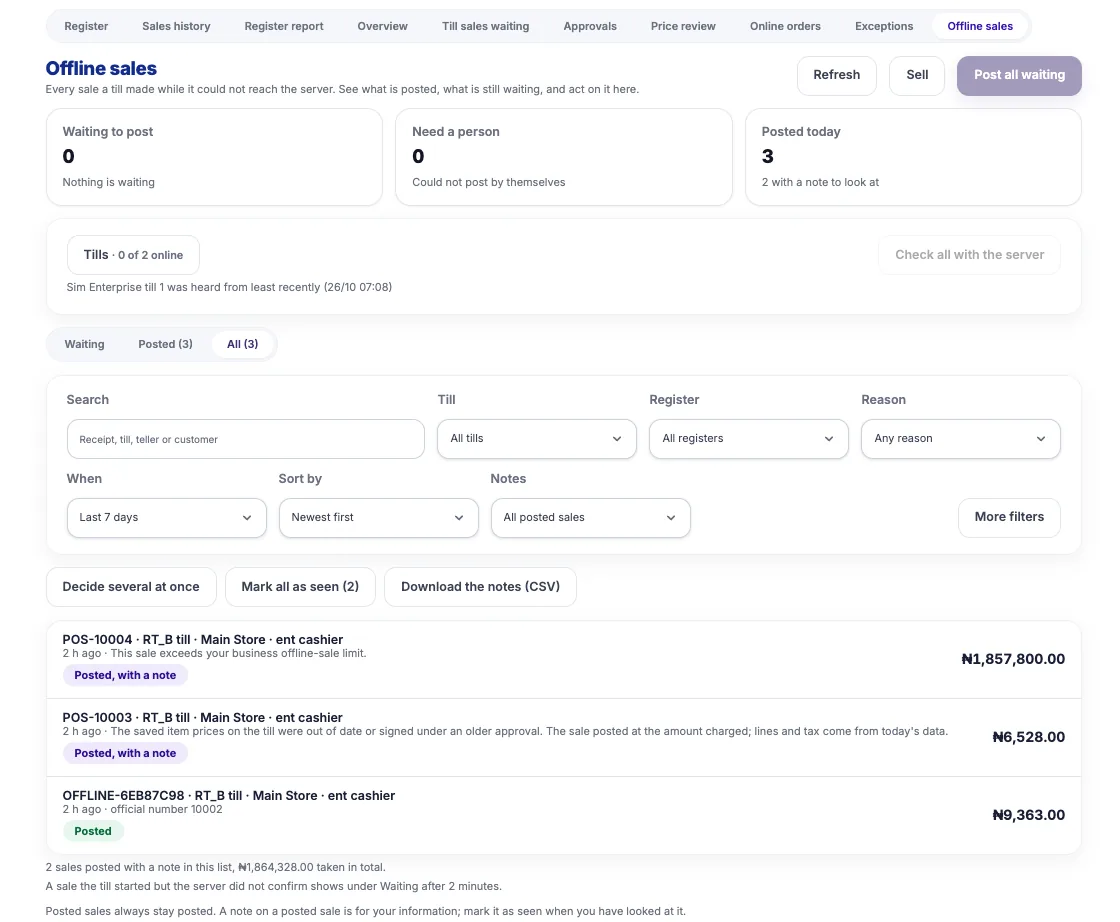This screenshot has width=1120, height=922.
Task: Click the Refresh button
Action: point(836,75)
